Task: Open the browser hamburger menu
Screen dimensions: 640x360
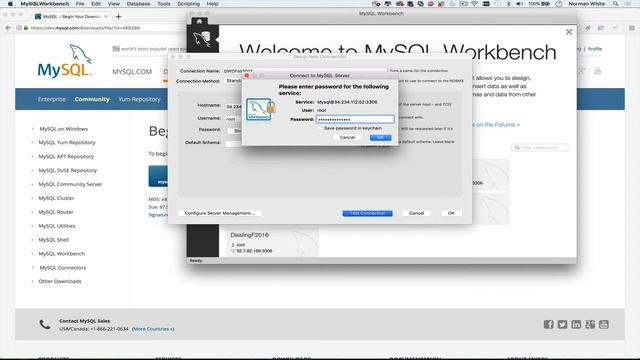Action: 631,28
